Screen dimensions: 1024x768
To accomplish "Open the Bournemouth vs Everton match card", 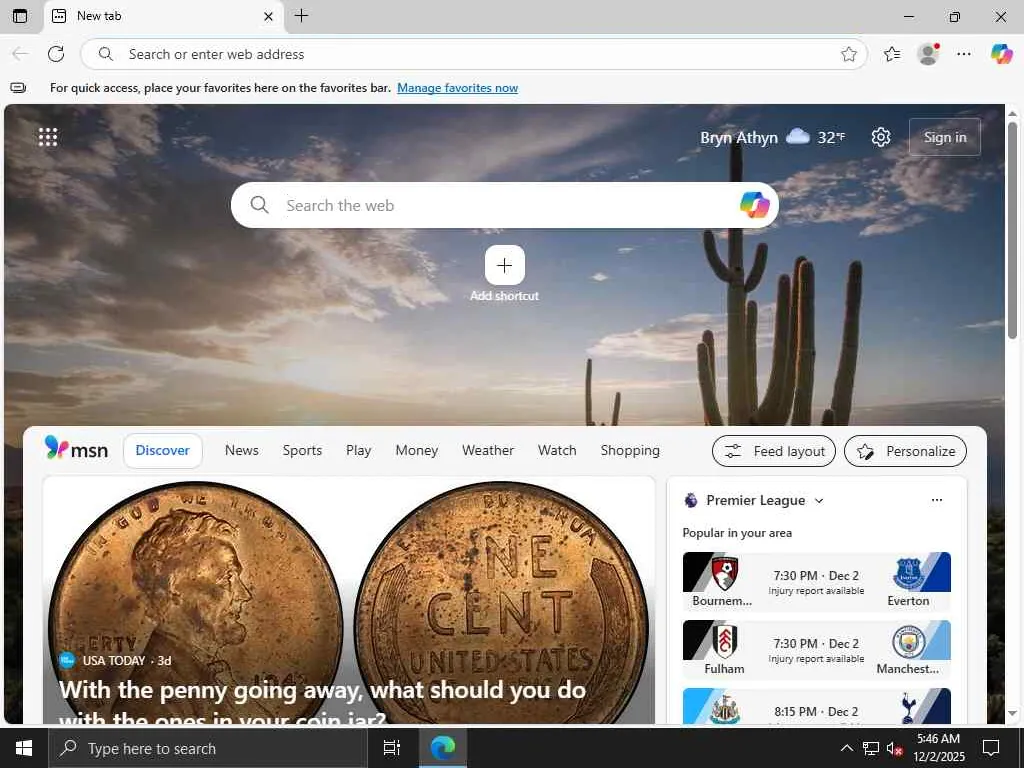I will [816, 581].
